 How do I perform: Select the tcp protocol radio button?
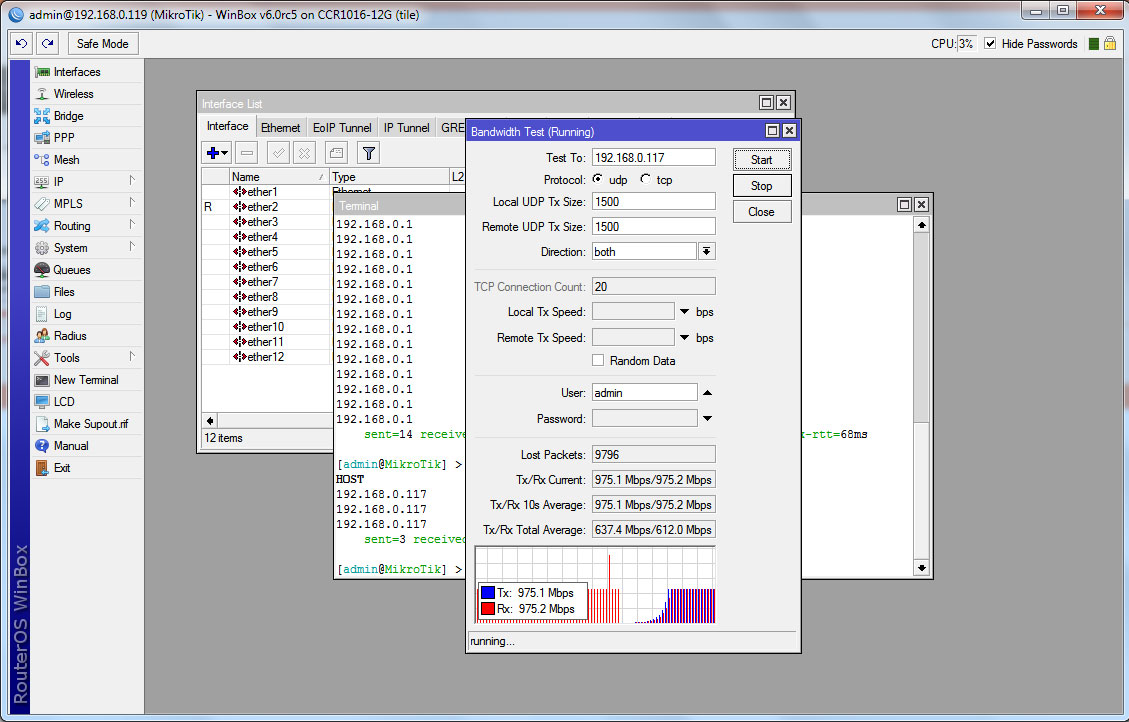(x=646, y=179)
